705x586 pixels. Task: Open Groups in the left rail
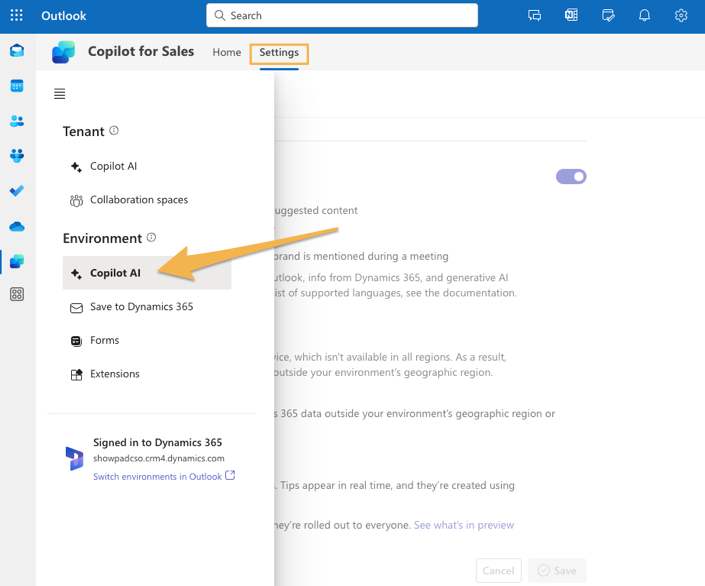pyautogui.click(x=17, y=156)
